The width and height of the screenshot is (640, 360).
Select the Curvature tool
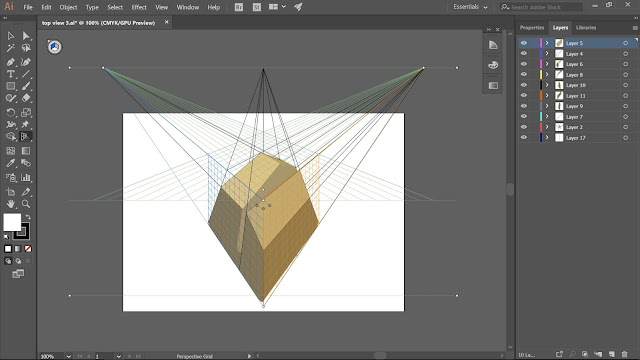(26, 62)
